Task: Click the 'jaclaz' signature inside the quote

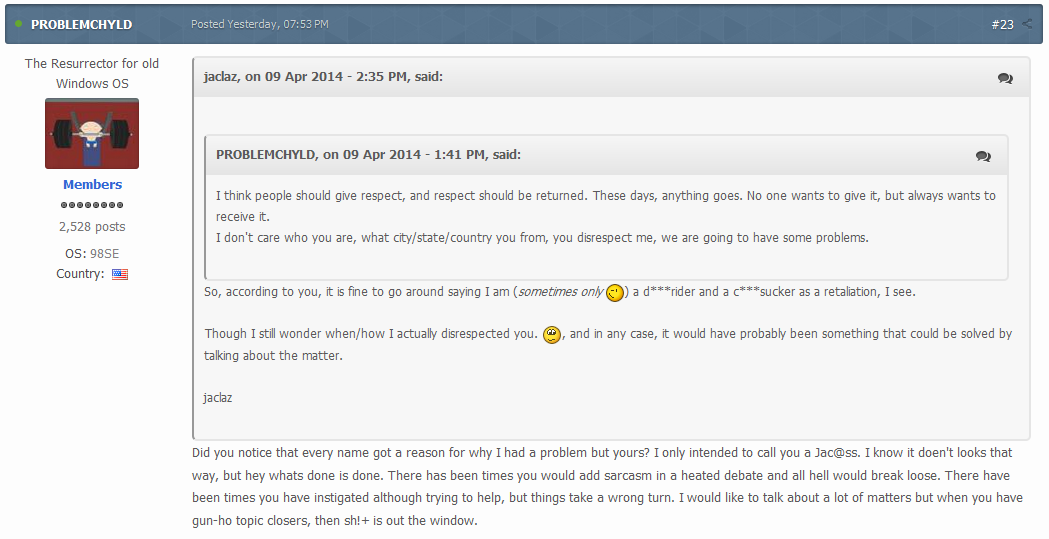Action: click(218, 398)
